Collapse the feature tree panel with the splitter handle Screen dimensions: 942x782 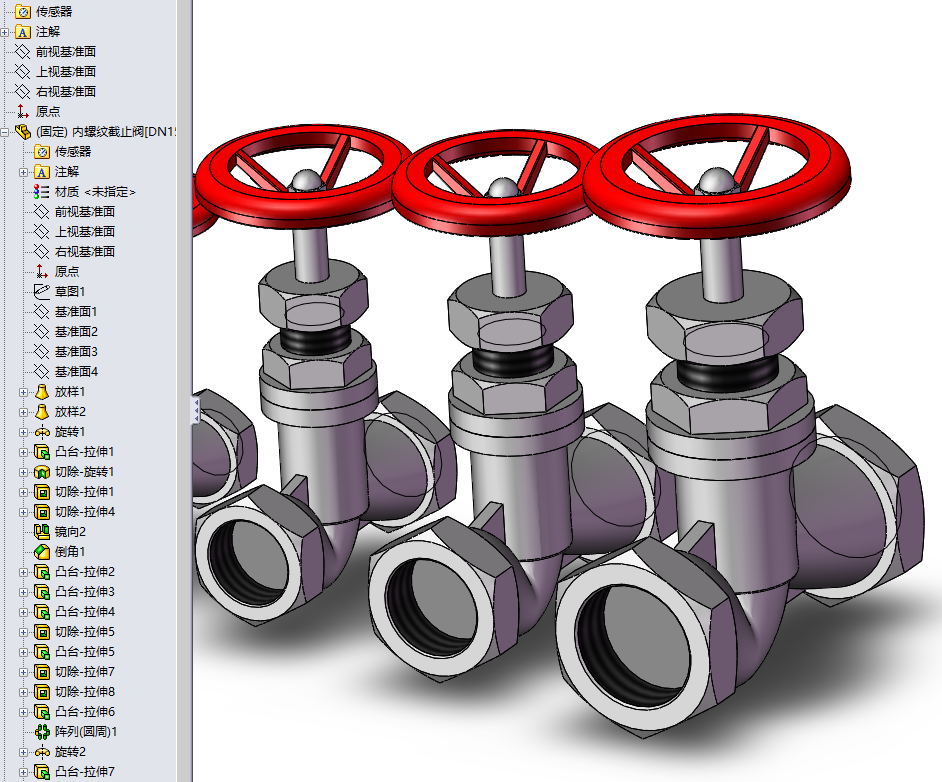pos(196,410)
